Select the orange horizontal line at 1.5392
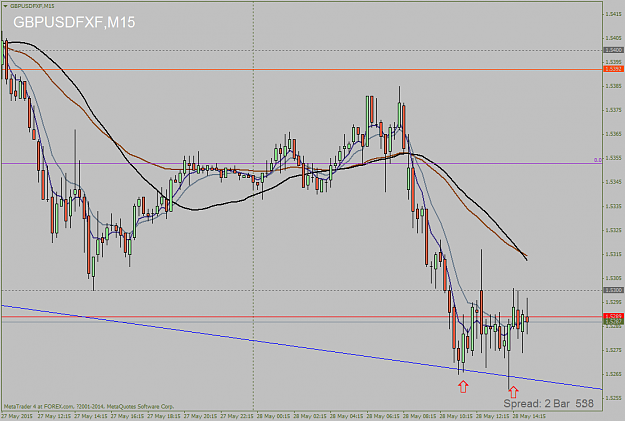This screenshot has width=625, height=421. (x=301, y=69)
